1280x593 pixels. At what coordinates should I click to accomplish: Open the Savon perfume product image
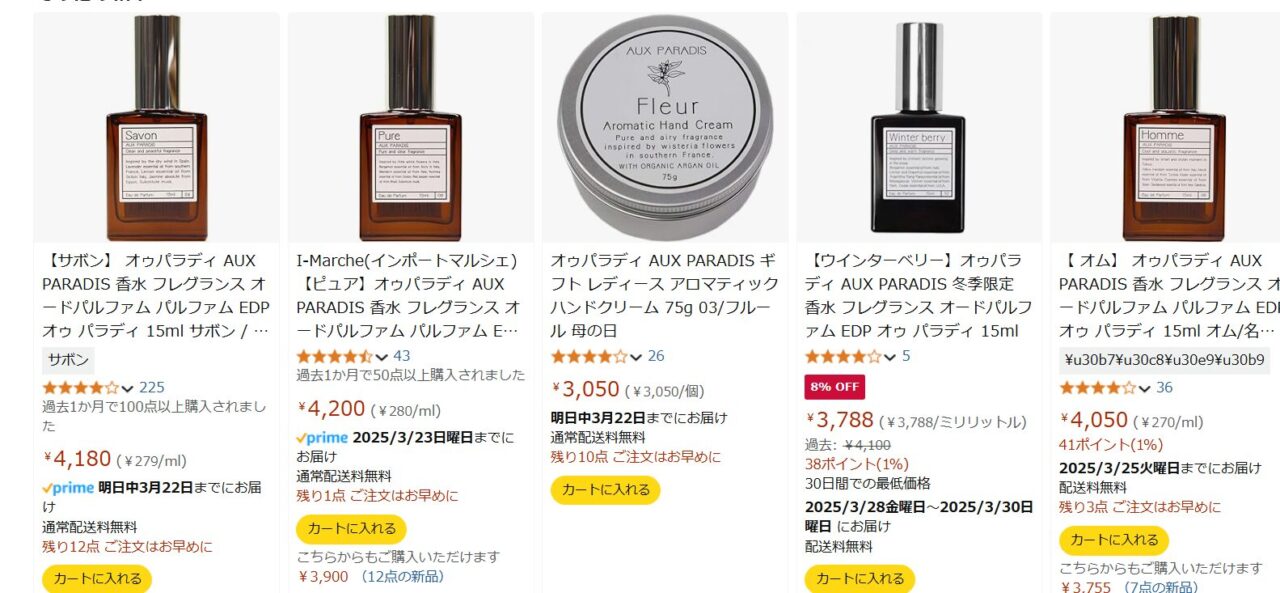[x=157, y=127]
